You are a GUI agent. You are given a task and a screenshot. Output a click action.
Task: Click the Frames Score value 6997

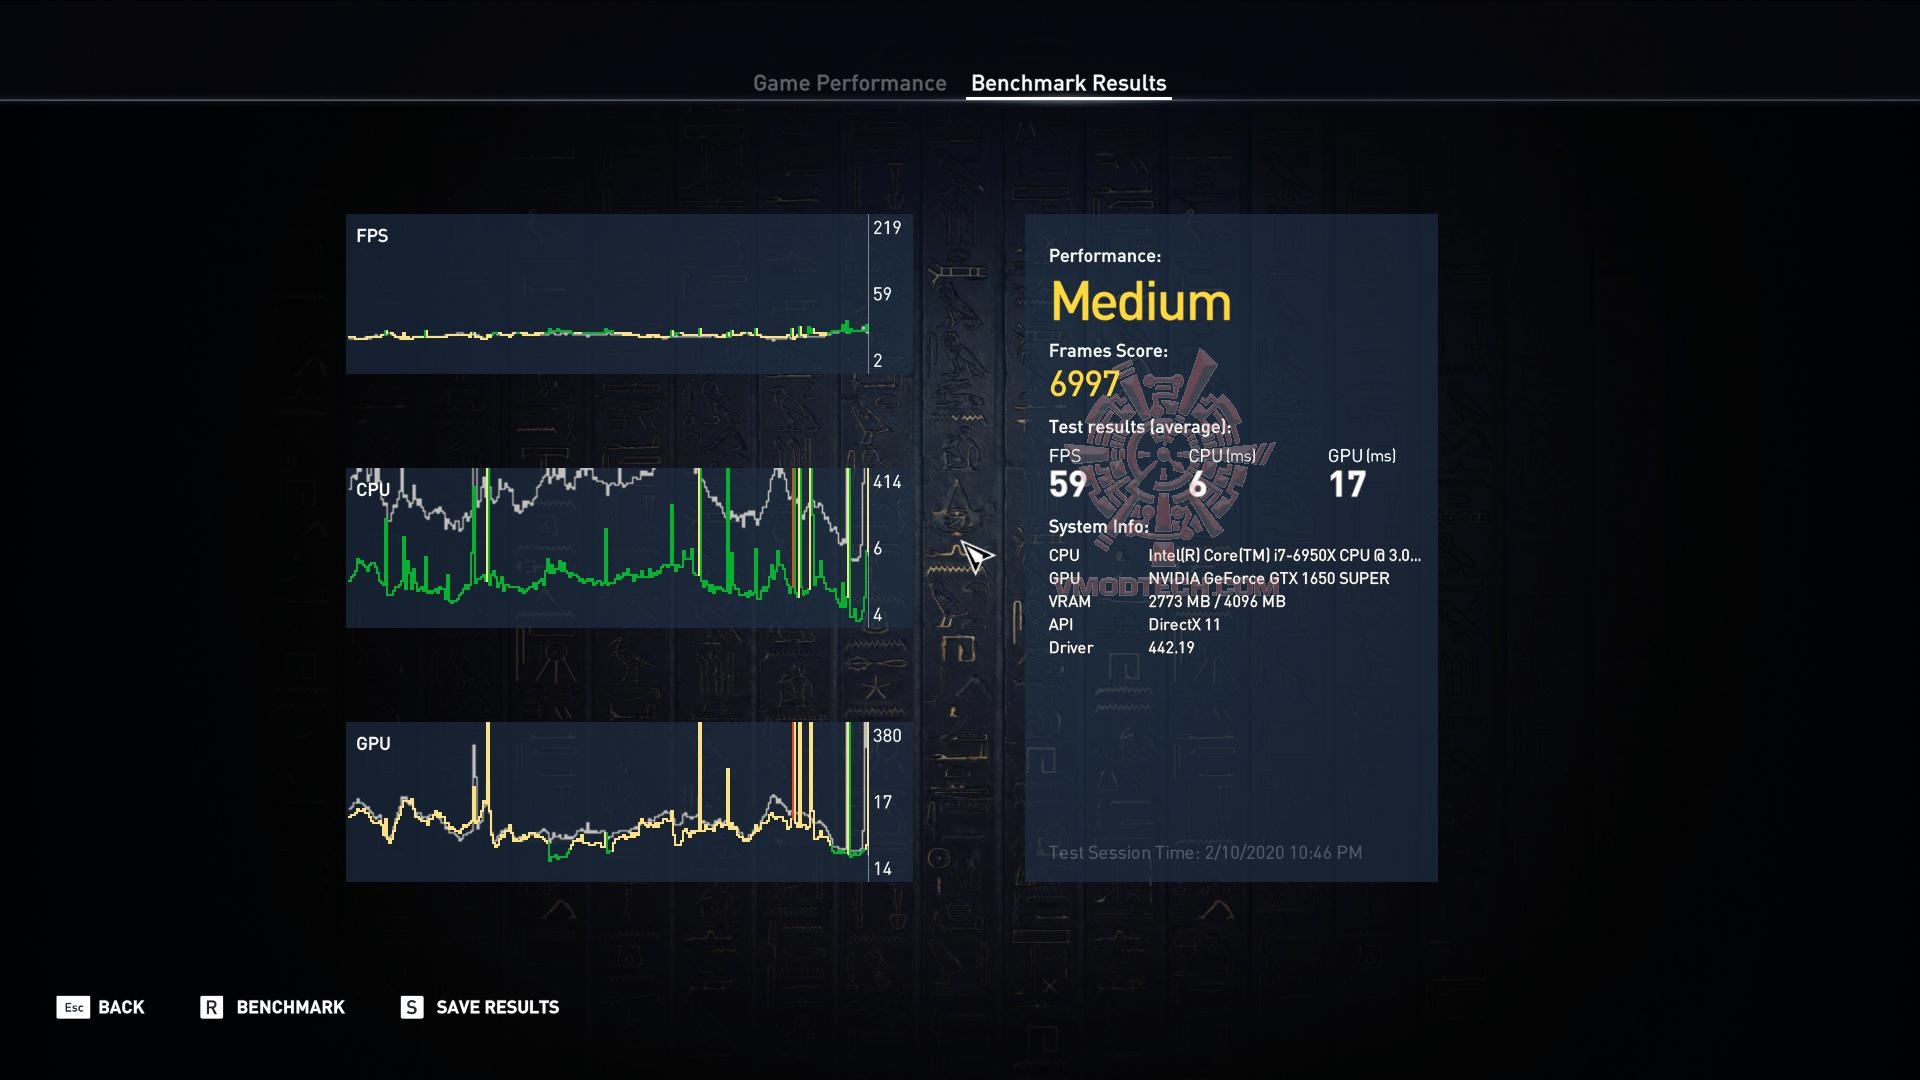[x=1084, y=384]
